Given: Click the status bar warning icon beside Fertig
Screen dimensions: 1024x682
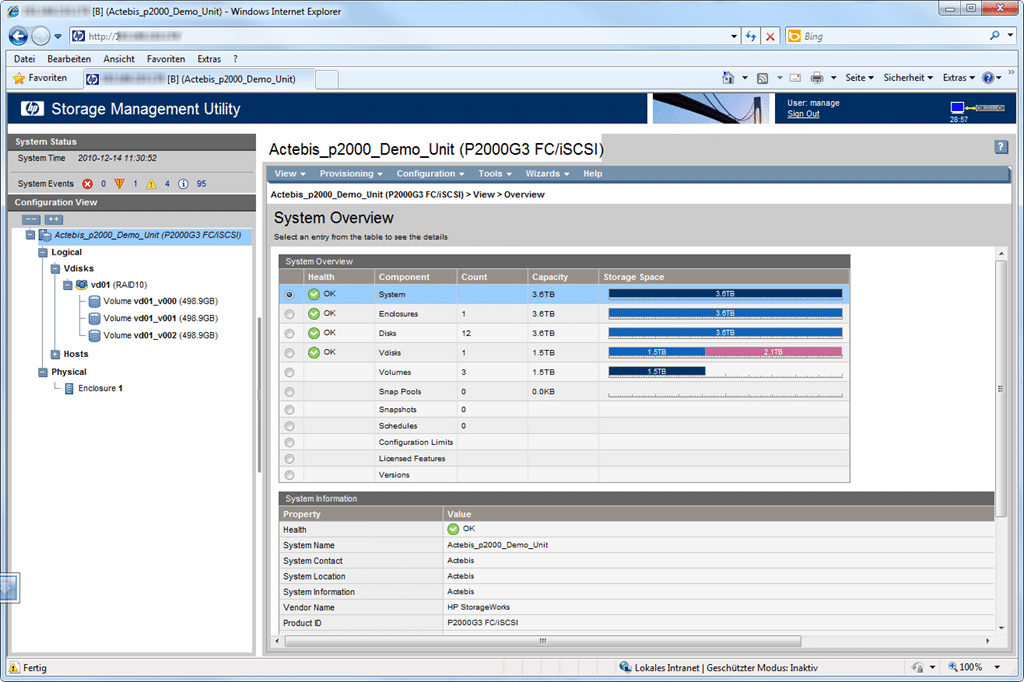Looking at the screenshot, I should 14,668.
